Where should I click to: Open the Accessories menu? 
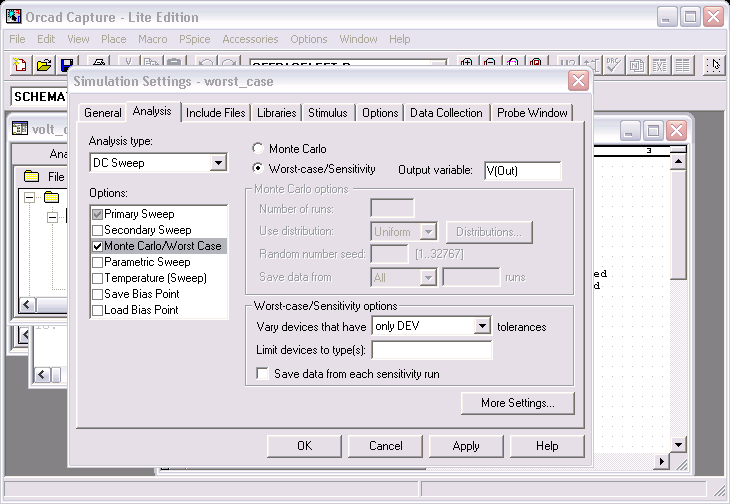[250, 39]
